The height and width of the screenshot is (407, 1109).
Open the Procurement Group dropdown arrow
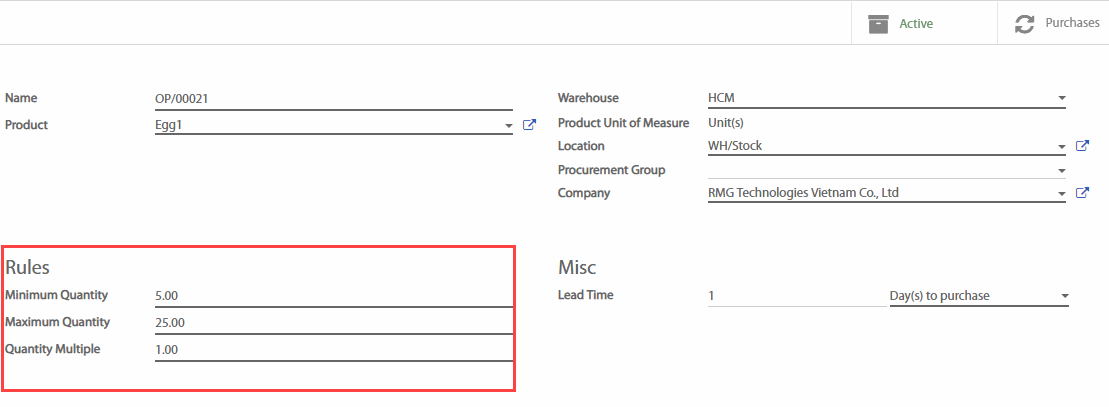coord(1060,170)
